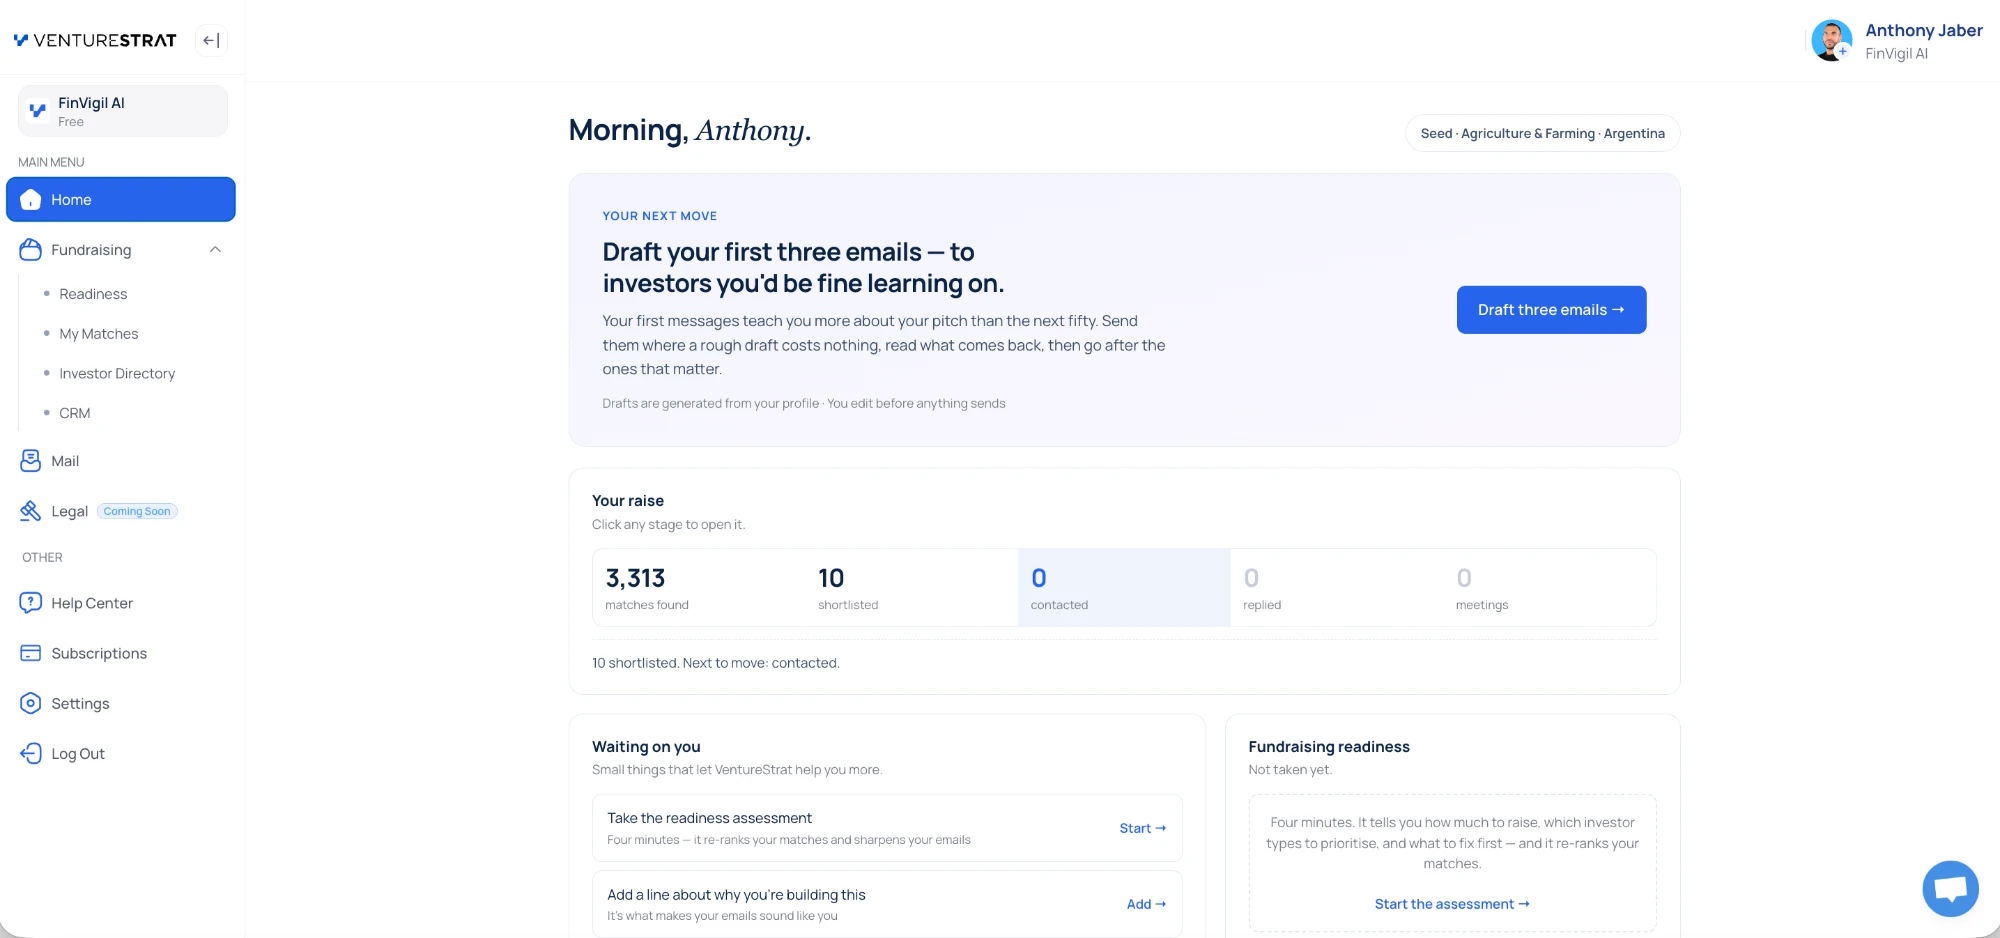2000x938 pixels.
Task: Open the Readiness submenu item
Action: (93, 294)
